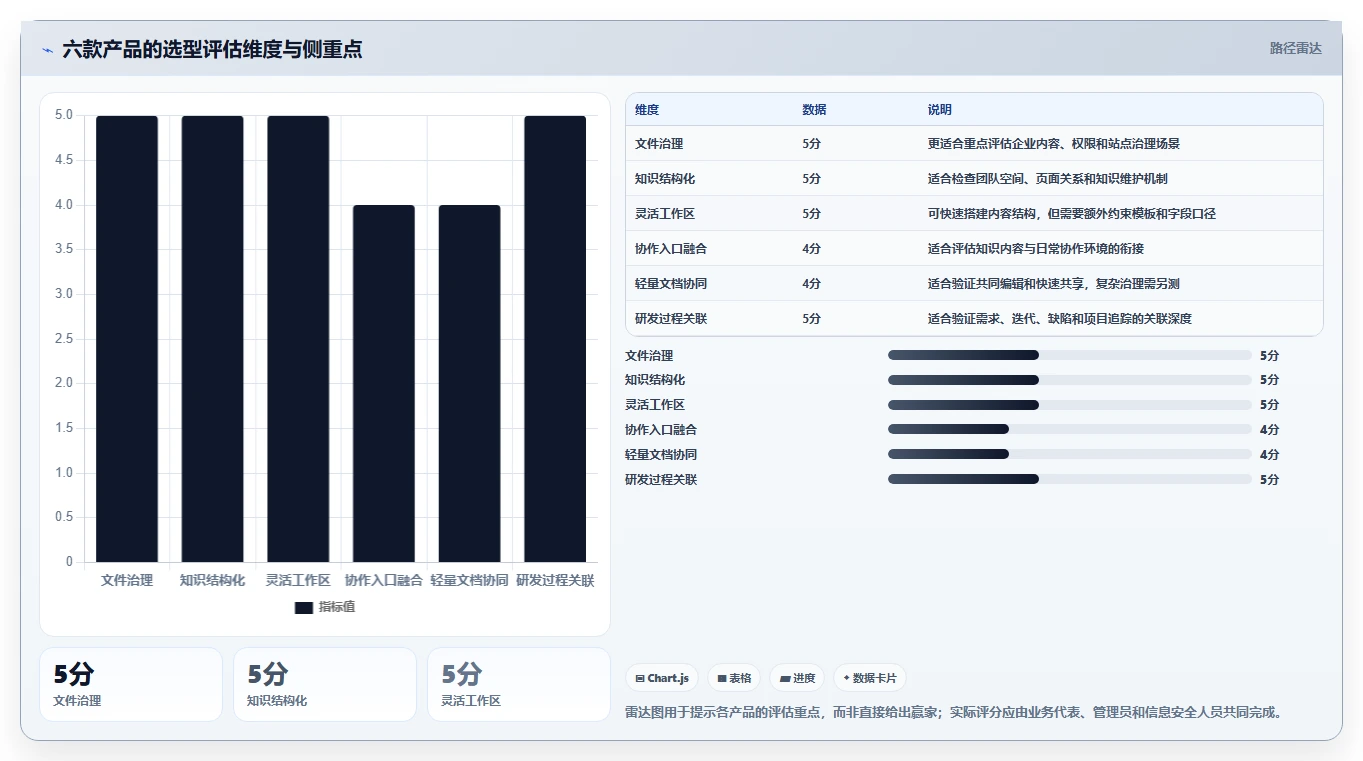The image size is (1363, 761).
Task: Open the 文件治理 5分 data card
Action: [131, 684]
